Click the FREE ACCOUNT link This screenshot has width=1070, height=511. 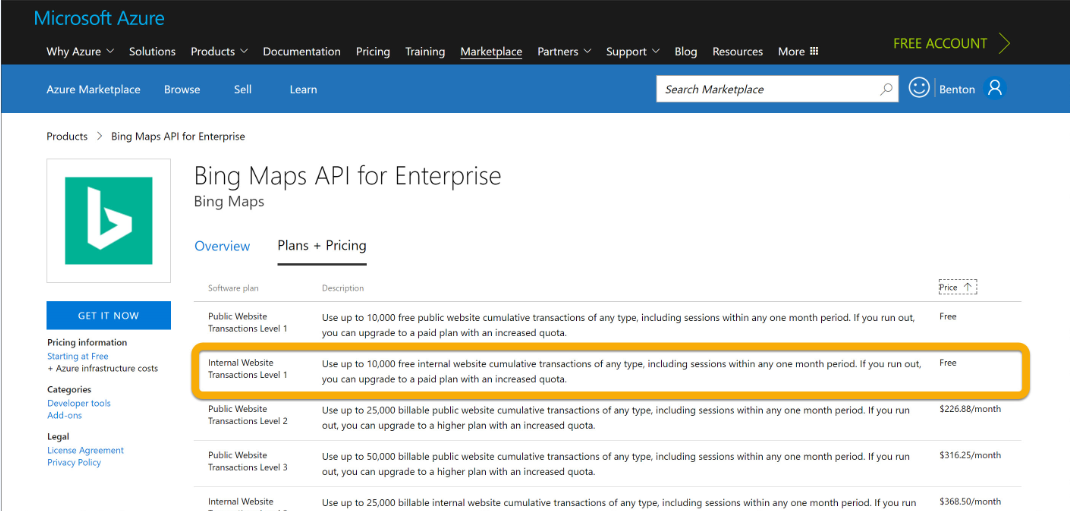(940, 43)
